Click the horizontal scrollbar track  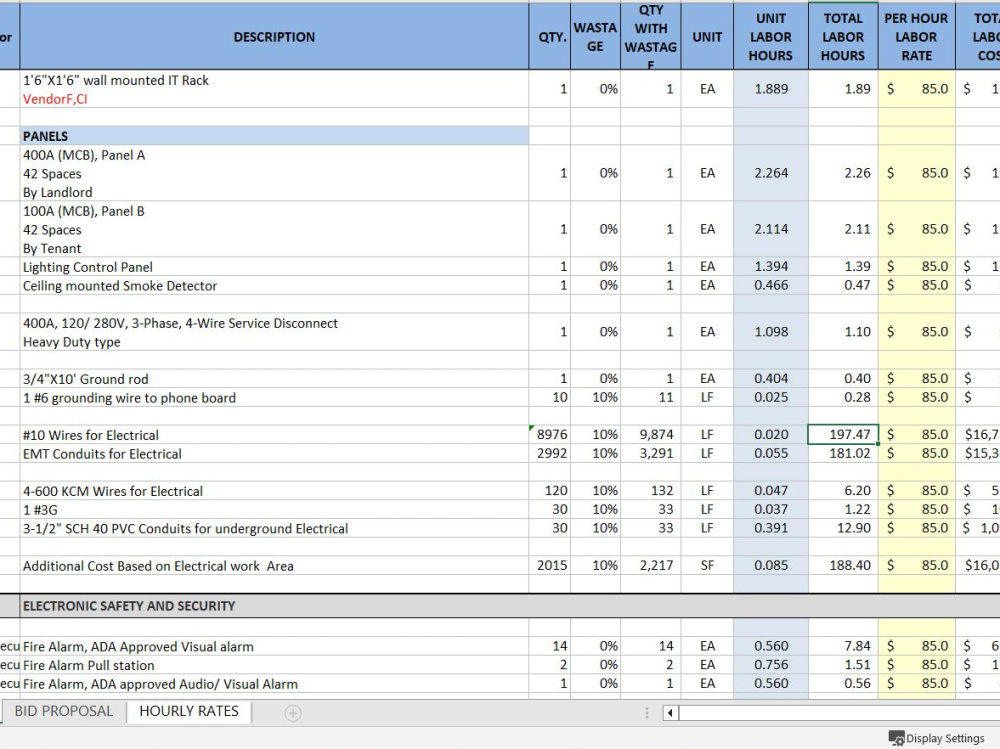point(839,713)
